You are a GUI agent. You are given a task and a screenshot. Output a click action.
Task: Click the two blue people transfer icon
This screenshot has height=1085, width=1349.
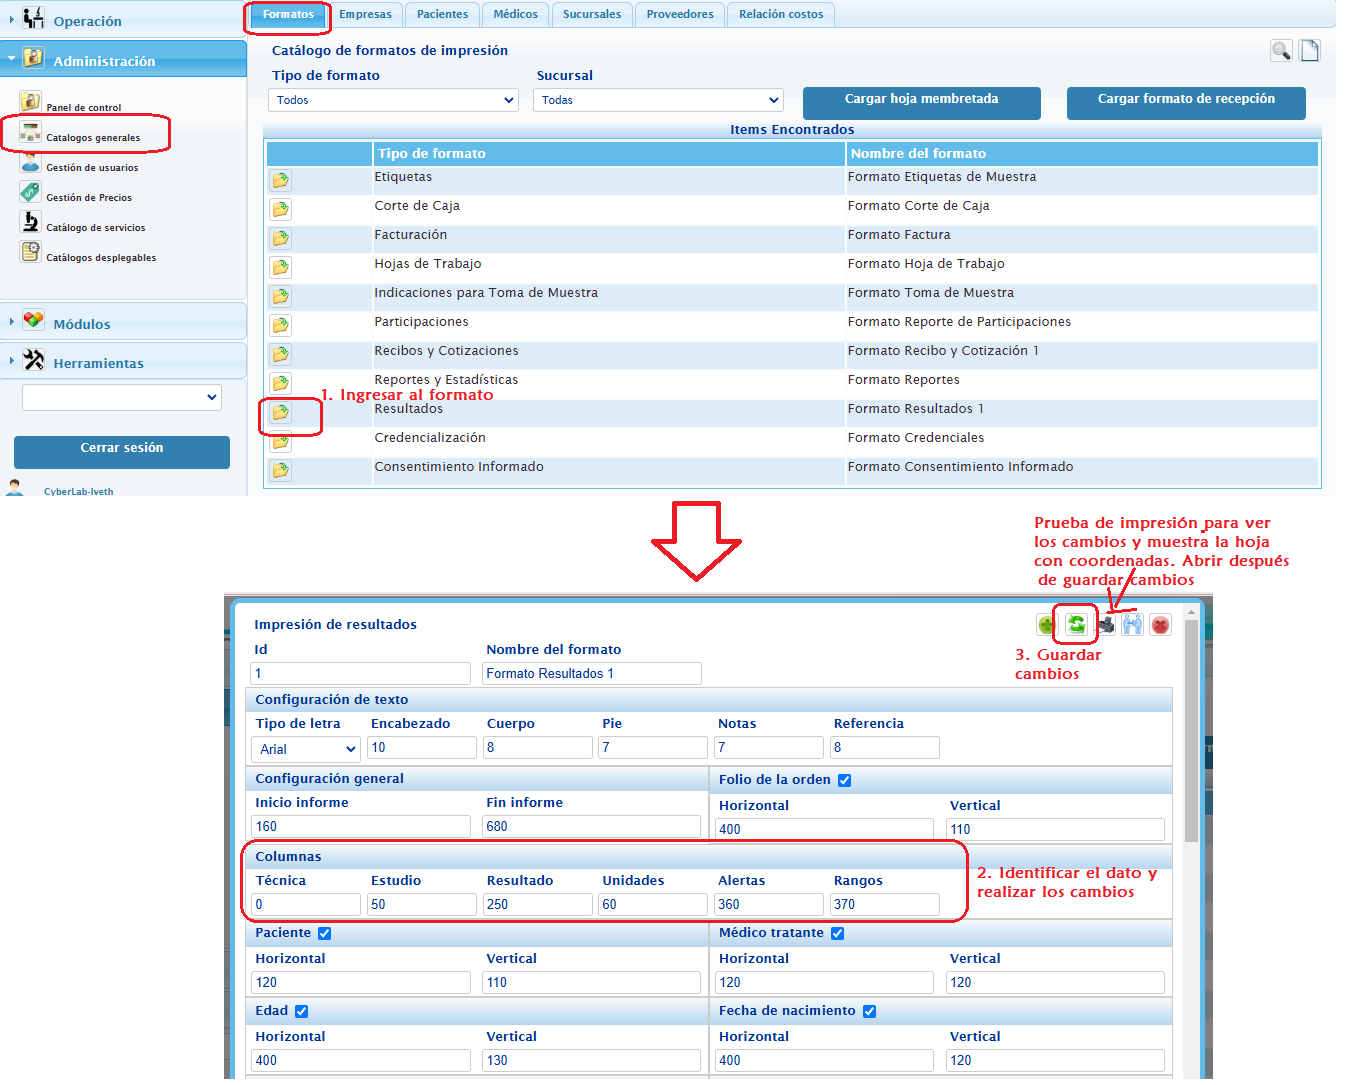pyautogui.click(x=1132, y=625)
